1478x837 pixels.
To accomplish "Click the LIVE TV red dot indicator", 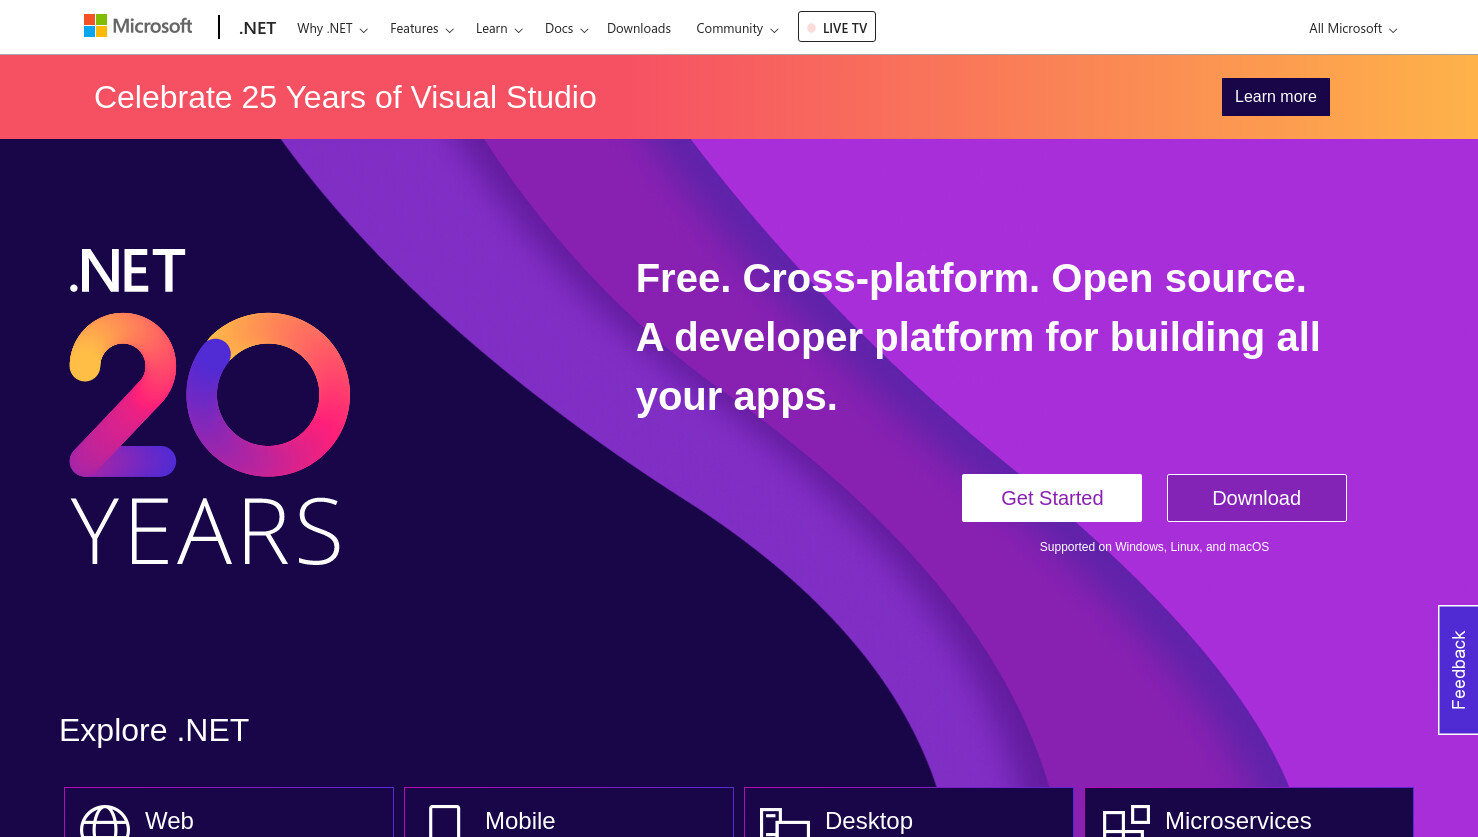I will [812, 28].
